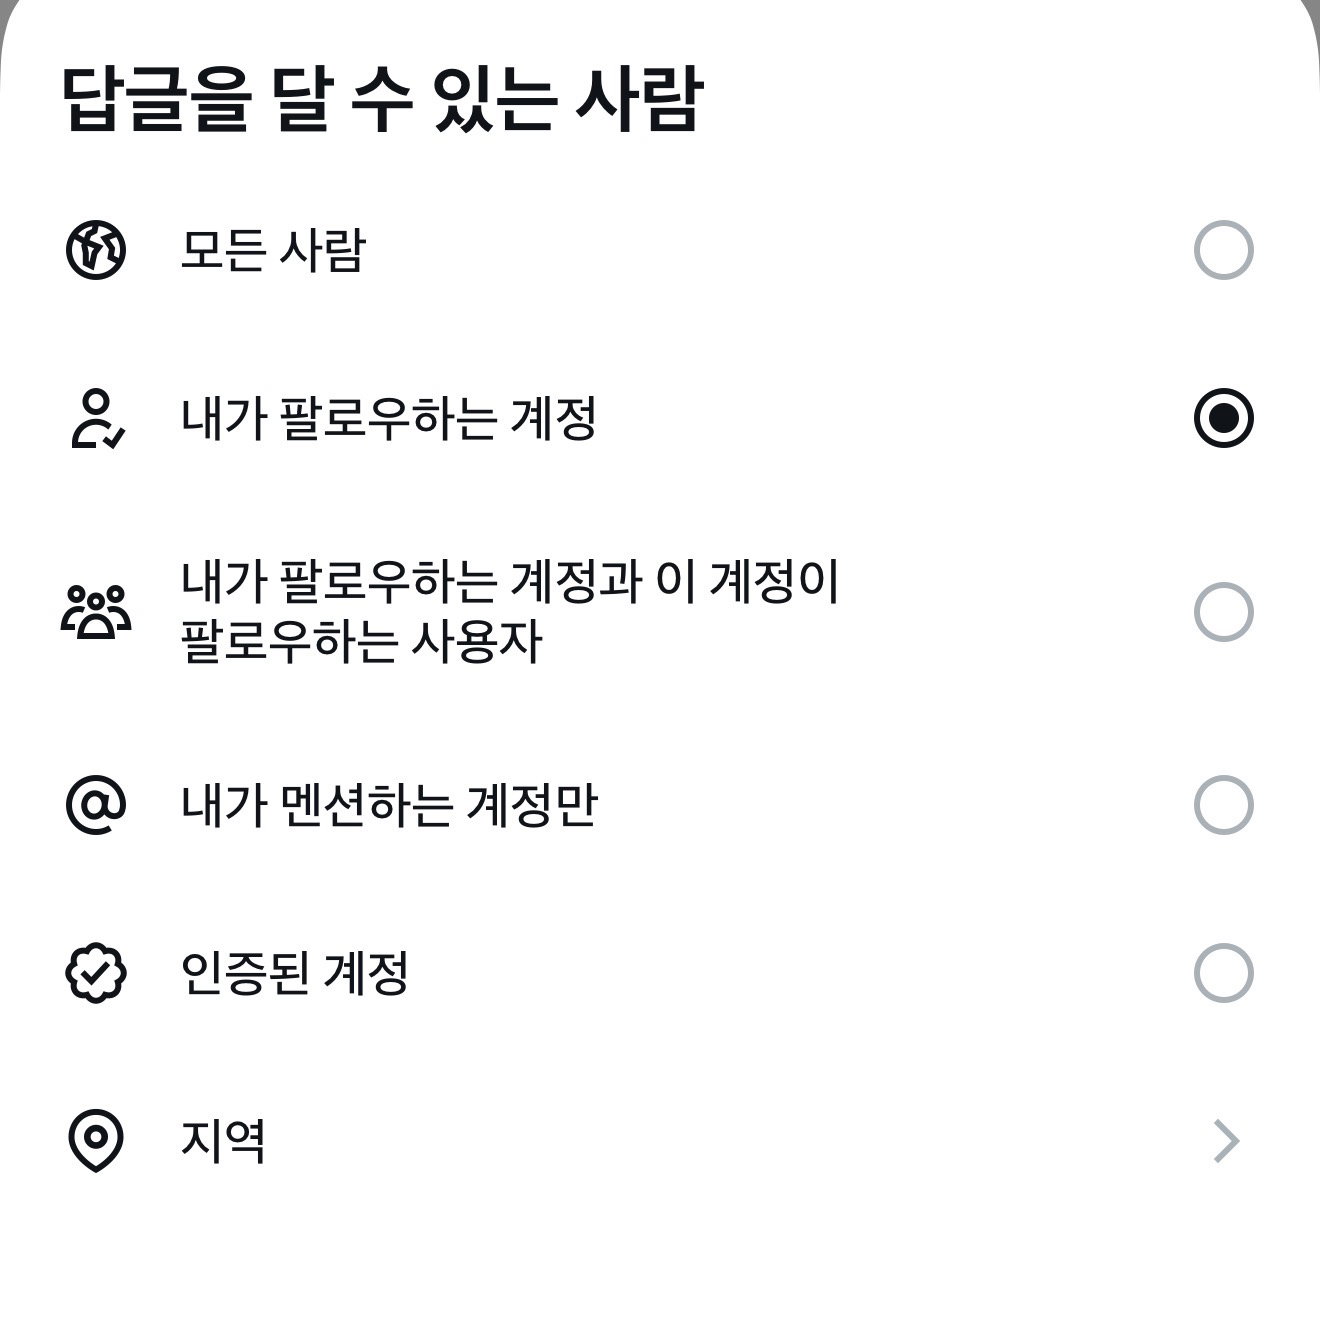Click the @ mention icon

pyautogui.click(x=96, y=805)
